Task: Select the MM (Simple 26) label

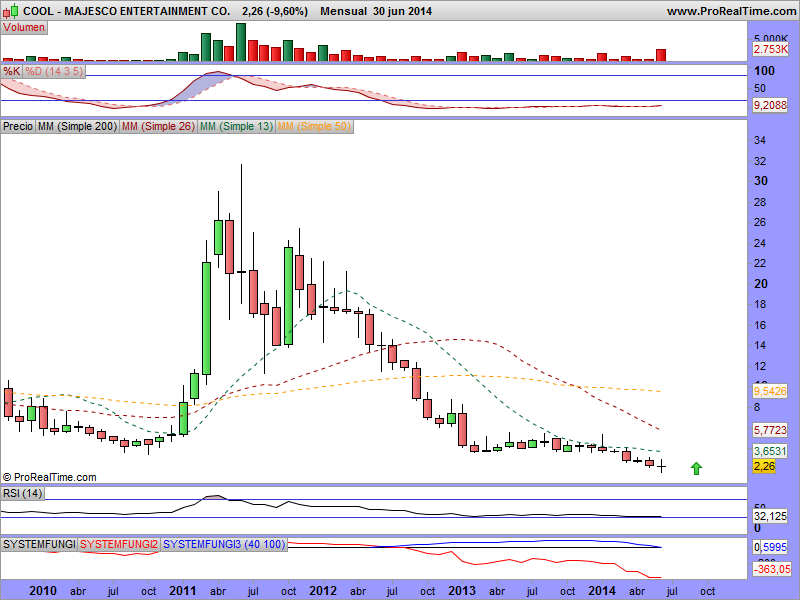Action: point(158,126)
